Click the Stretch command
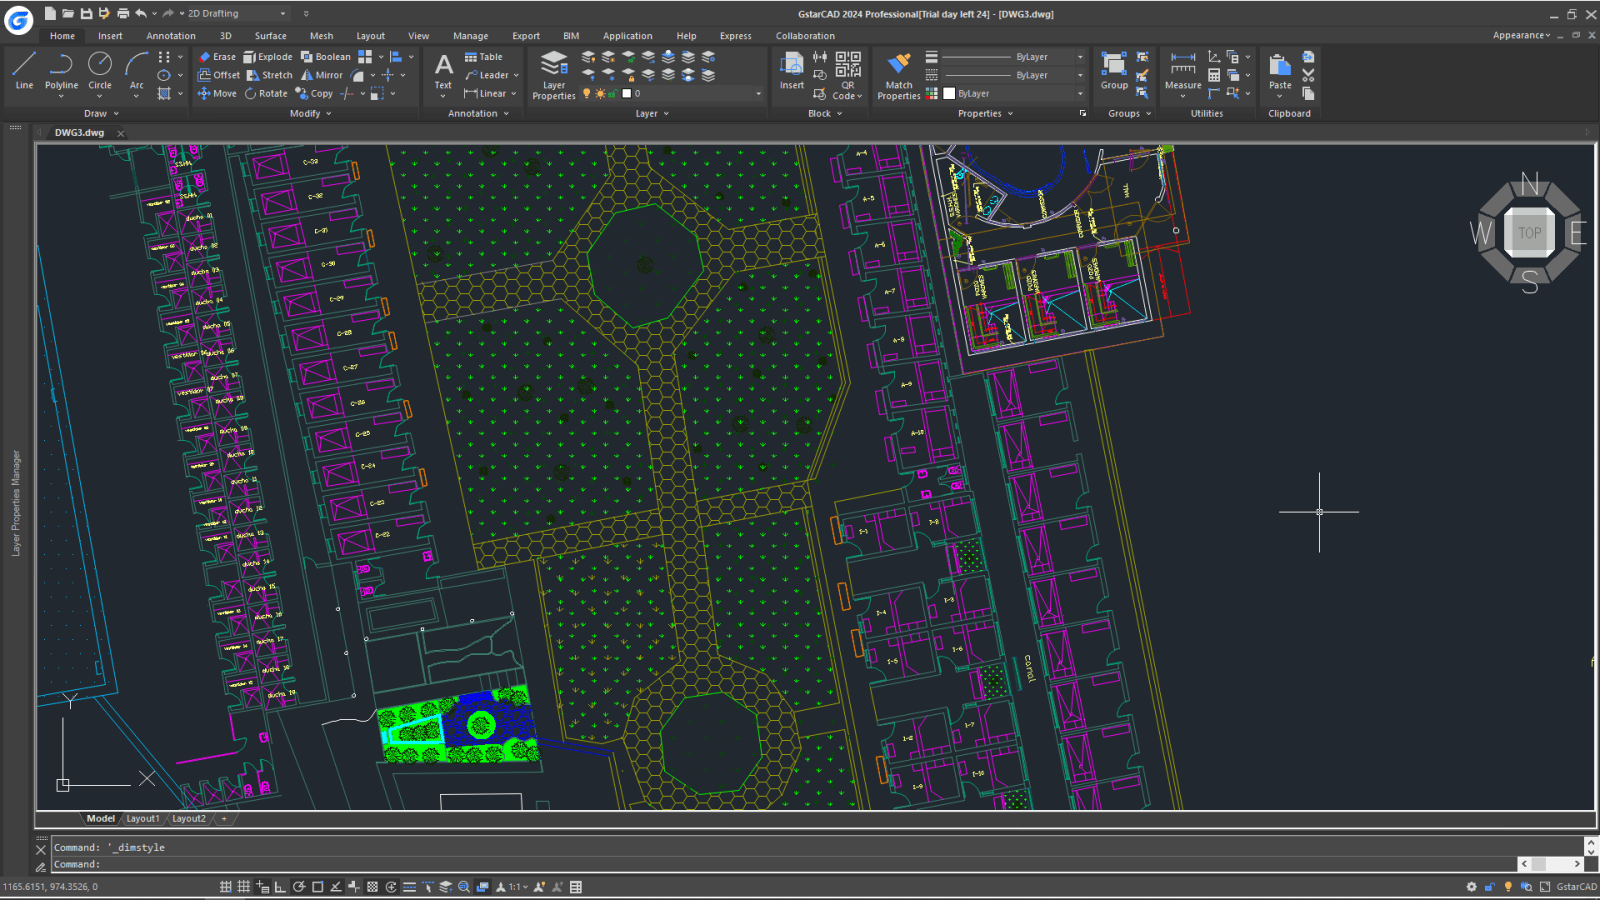Image resolution: width=1600 pixels, height=900 pixels. tap(270, 74)
